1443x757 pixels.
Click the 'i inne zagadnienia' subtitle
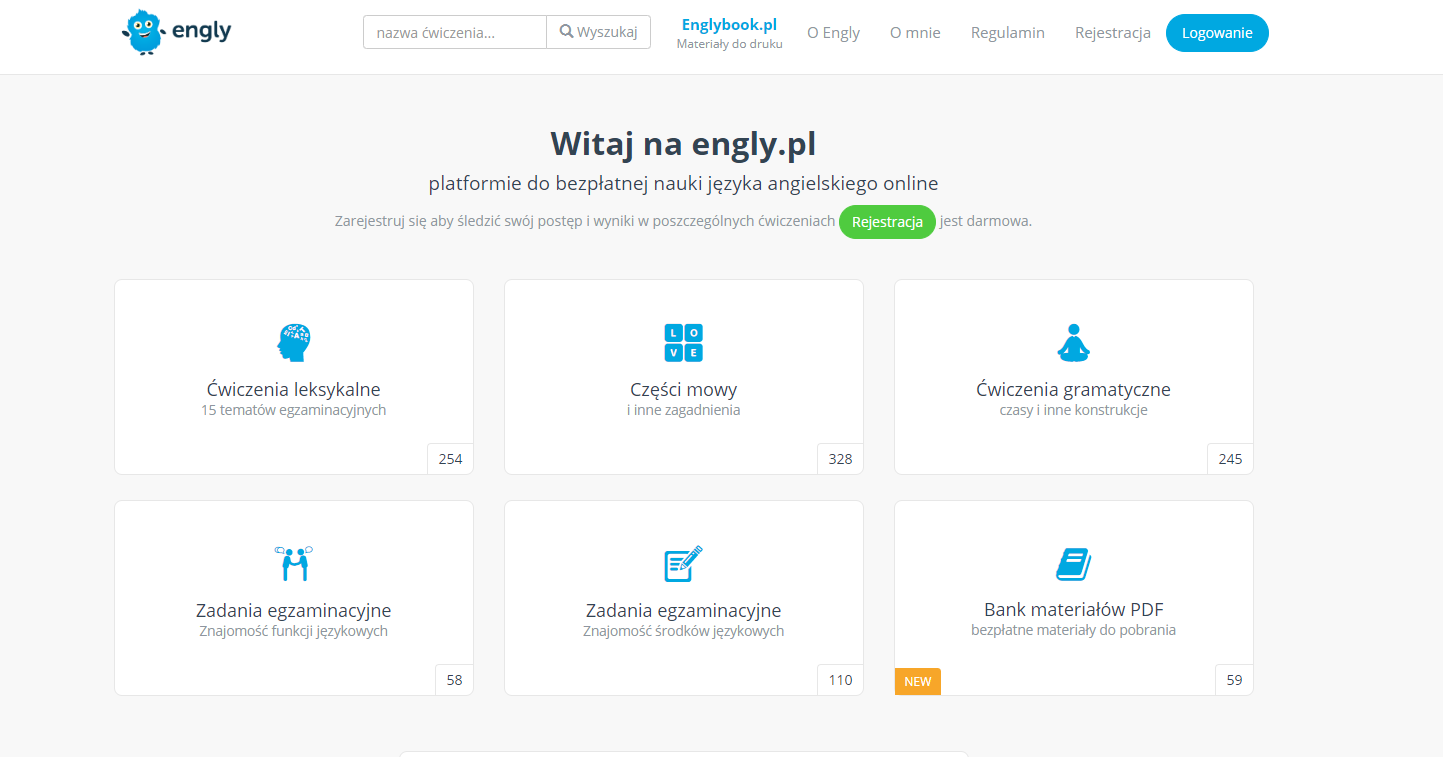tap(684, 410)
